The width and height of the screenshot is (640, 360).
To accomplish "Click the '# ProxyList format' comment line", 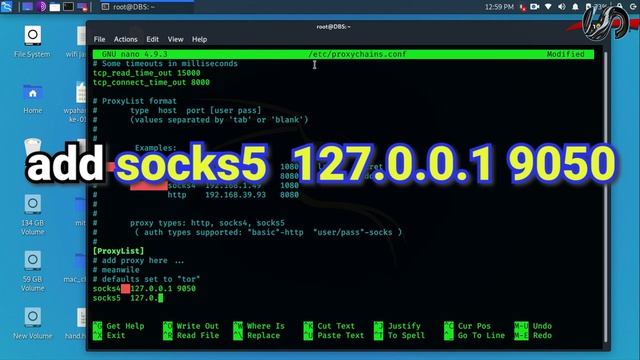I will (135, 101).
